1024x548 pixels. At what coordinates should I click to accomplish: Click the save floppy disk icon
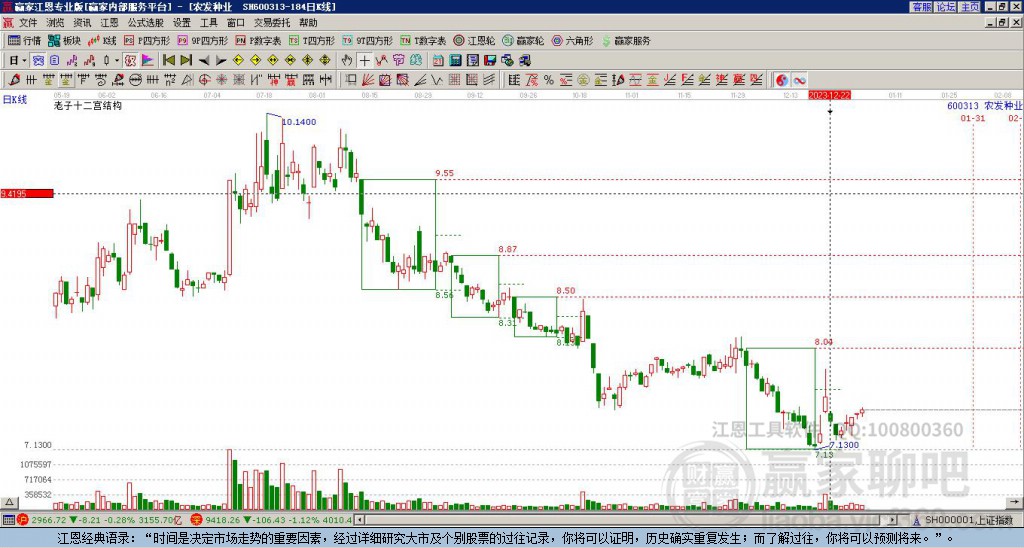coord(490,61)
